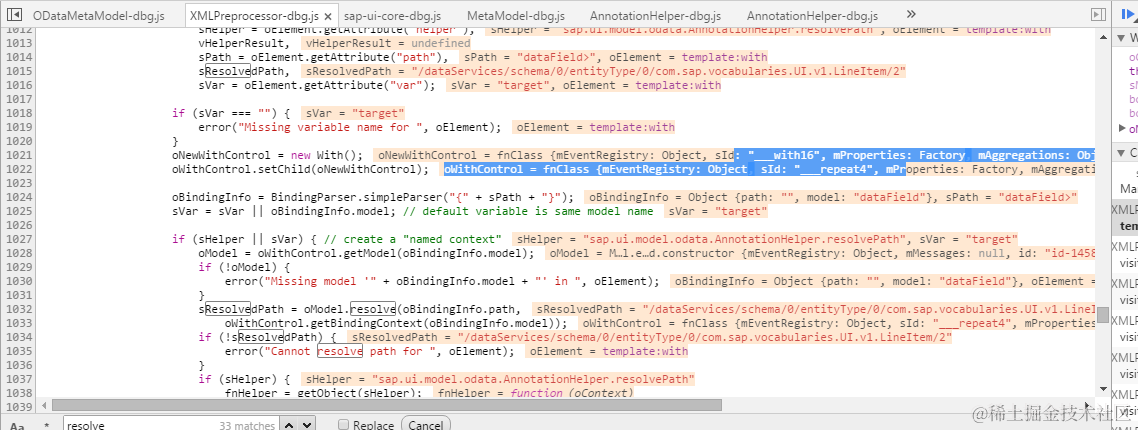Open the first AnnotationHelper-dbg.js tab

tap(655, 15)
